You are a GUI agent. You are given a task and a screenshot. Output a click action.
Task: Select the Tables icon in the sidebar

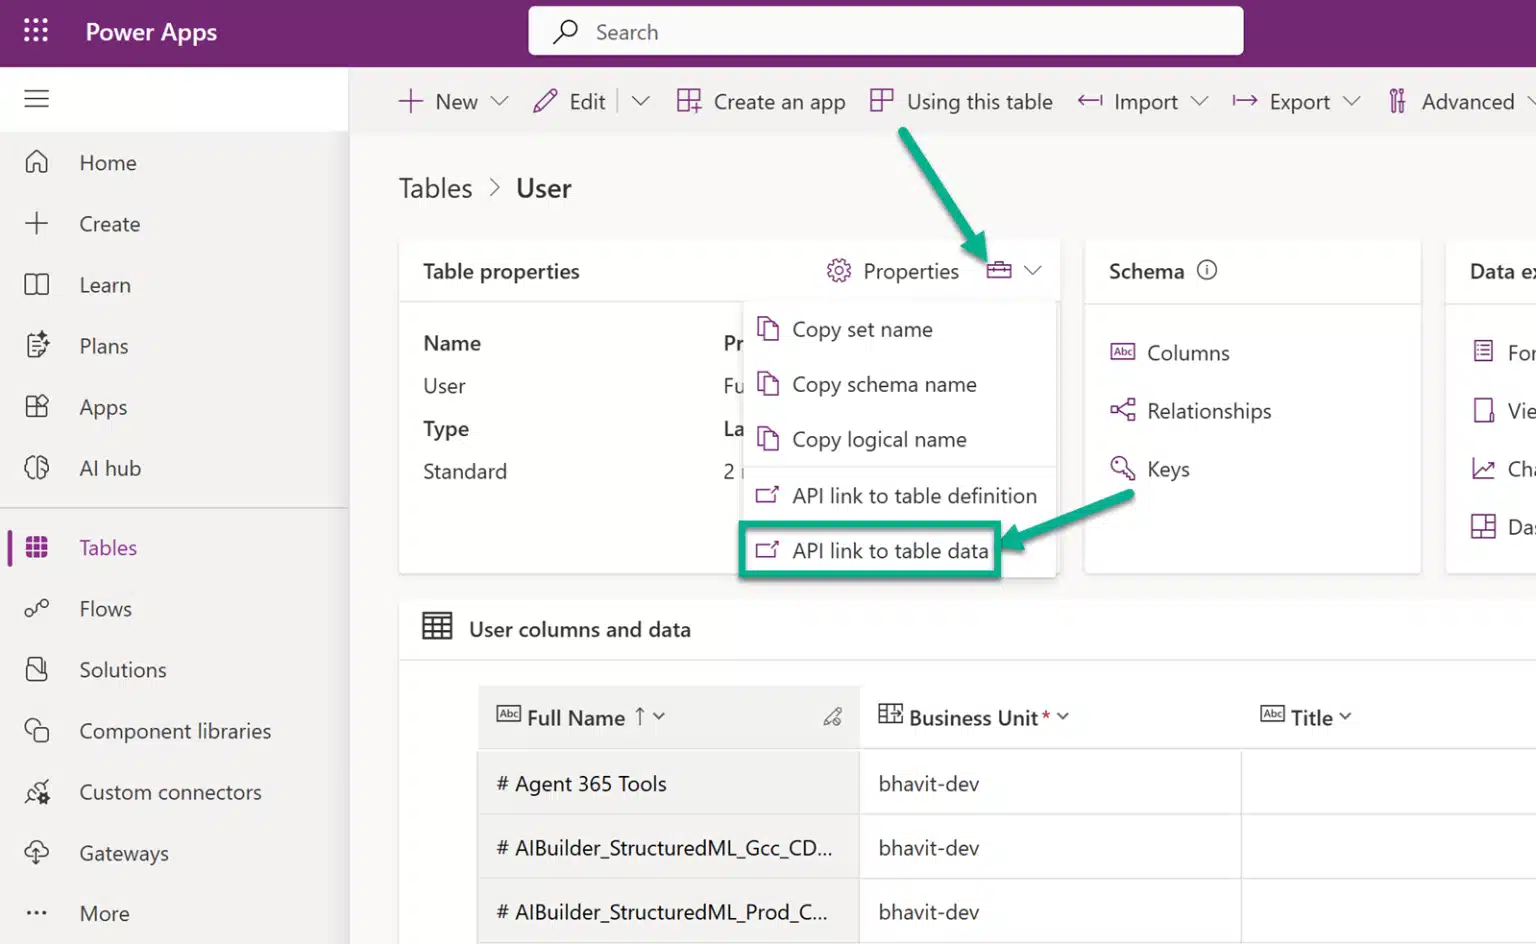(36, 547)
